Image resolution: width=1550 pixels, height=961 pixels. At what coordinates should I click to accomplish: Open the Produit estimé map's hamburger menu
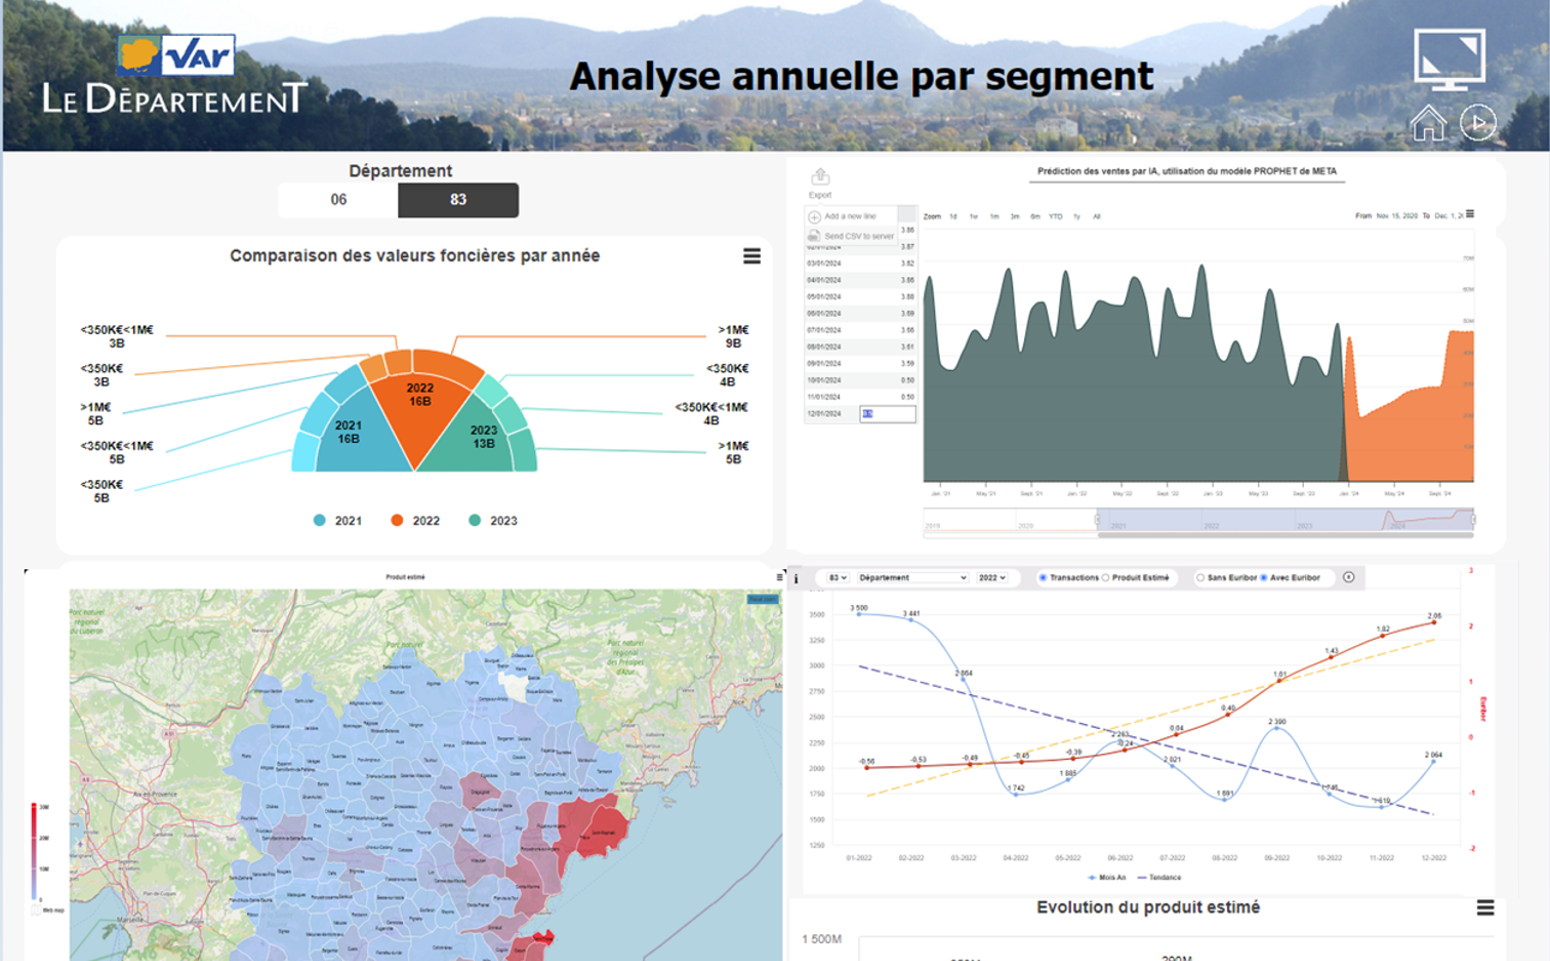tap(779, 577)
